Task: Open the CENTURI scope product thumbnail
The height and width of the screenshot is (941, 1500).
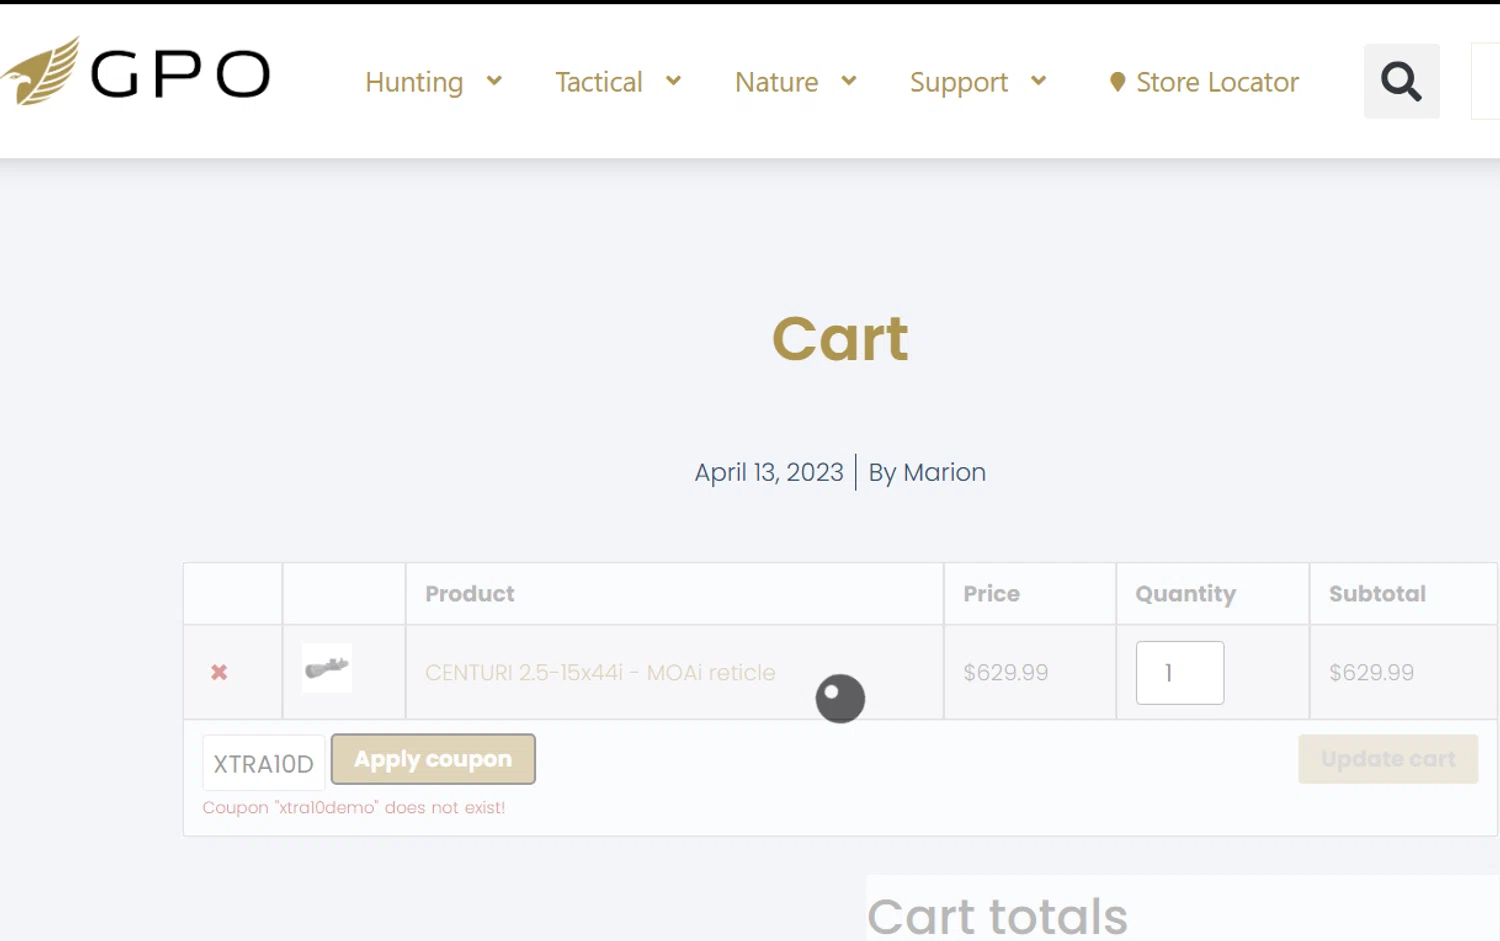Action: click(327, 668)
